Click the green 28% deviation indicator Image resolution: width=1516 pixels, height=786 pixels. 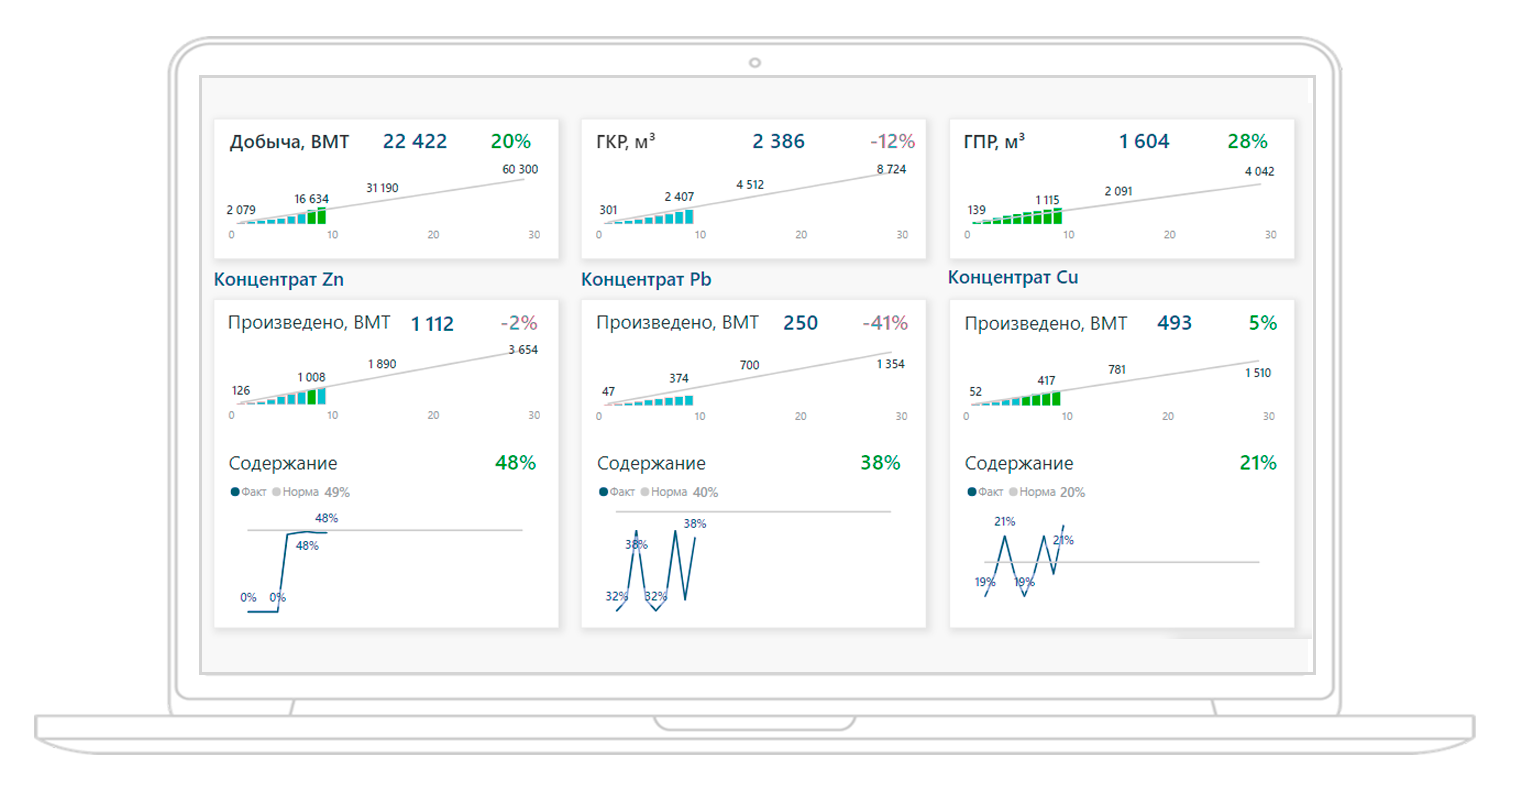point(1247,141)
